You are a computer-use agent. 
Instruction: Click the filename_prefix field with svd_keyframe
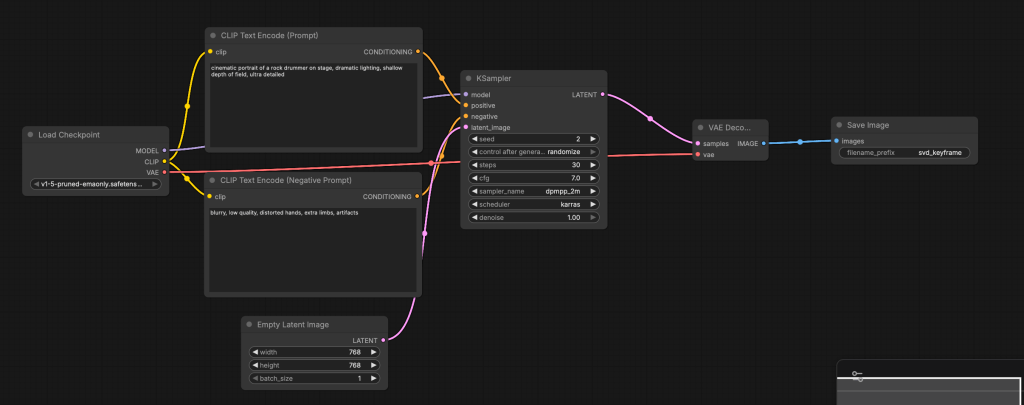coord(906,153)
